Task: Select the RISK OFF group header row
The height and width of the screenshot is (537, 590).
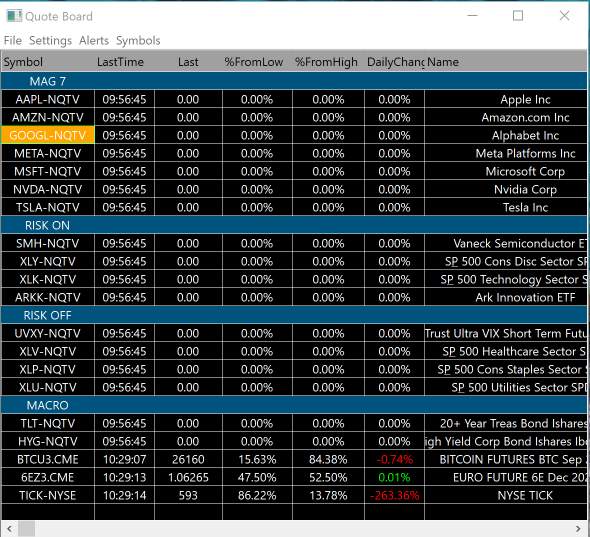Action: coord(294,315)
